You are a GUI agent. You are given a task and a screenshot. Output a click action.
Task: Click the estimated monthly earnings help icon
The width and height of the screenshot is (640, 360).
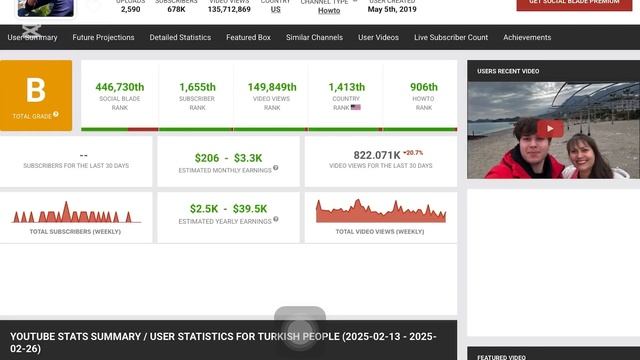276,168
